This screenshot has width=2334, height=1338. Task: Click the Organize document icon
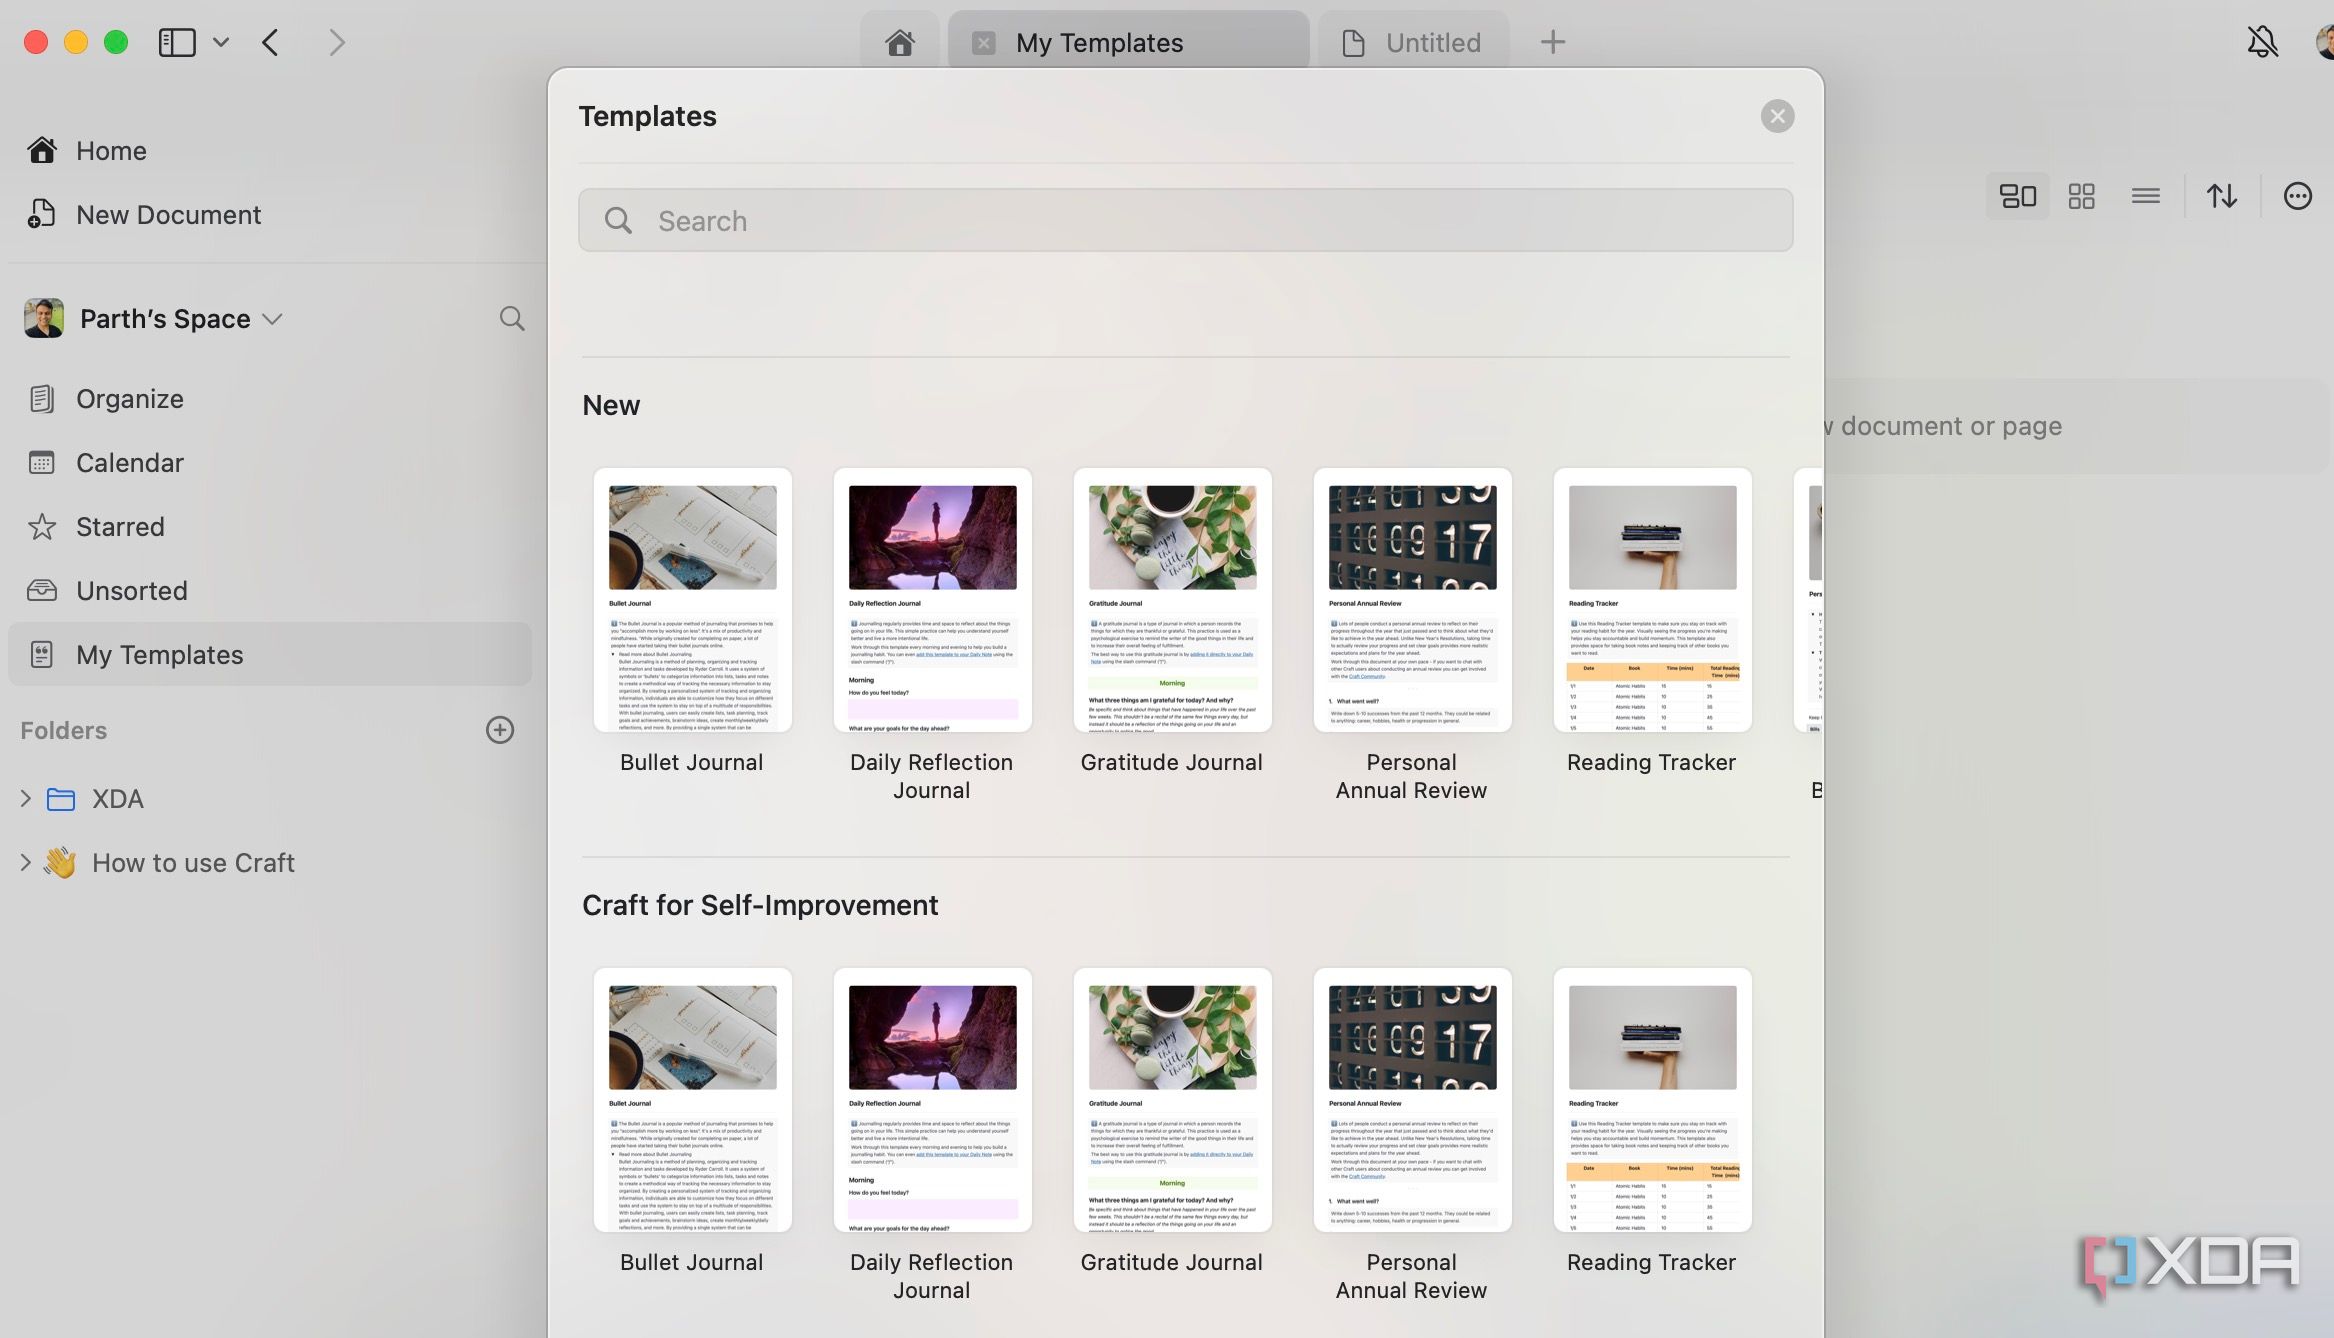41,399
